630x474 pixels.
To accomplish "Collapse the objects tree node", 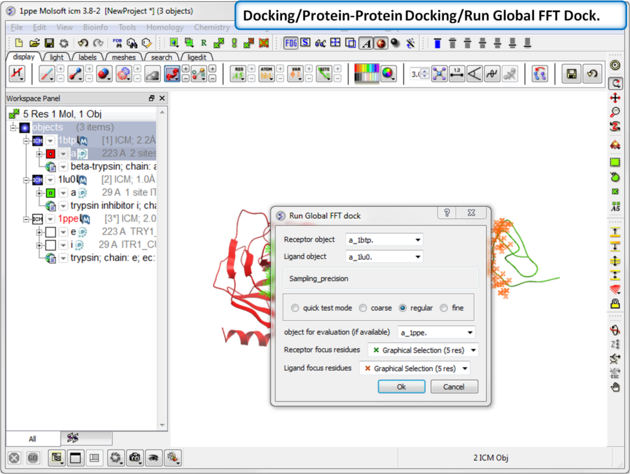I will [13, 128].
